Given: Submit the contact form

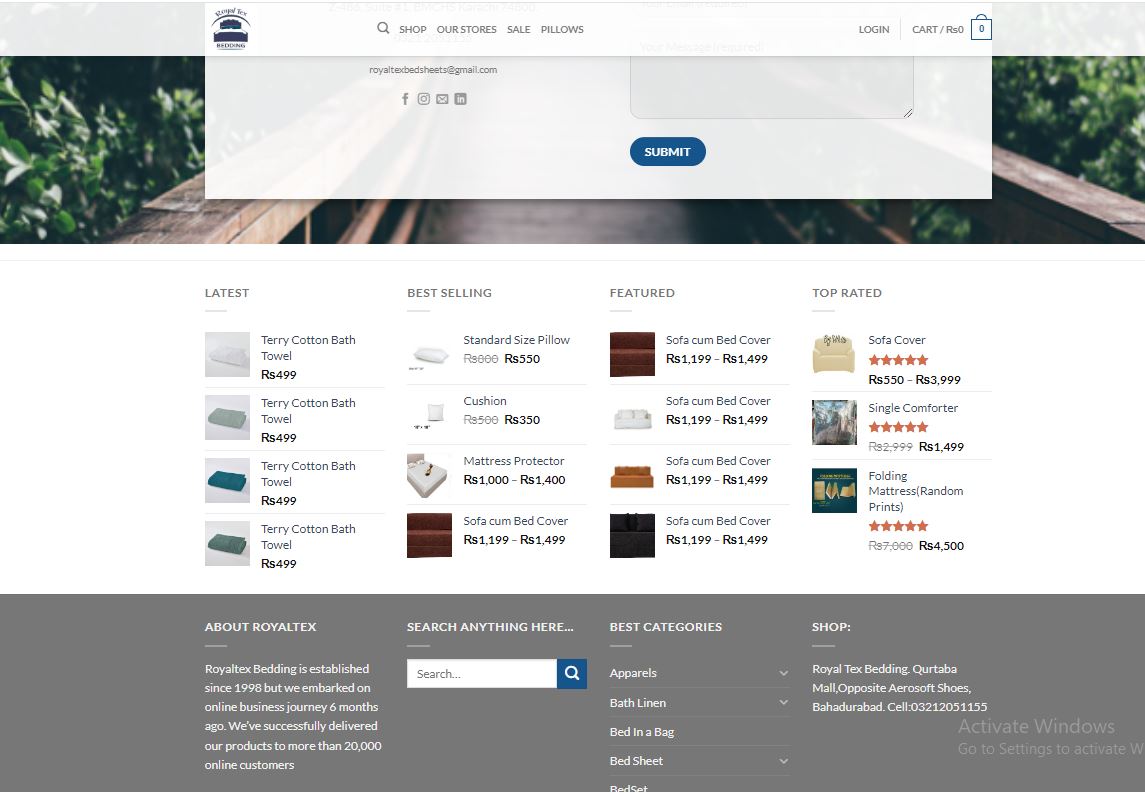Looking at the screenshot, I should [x=667, y=152].
